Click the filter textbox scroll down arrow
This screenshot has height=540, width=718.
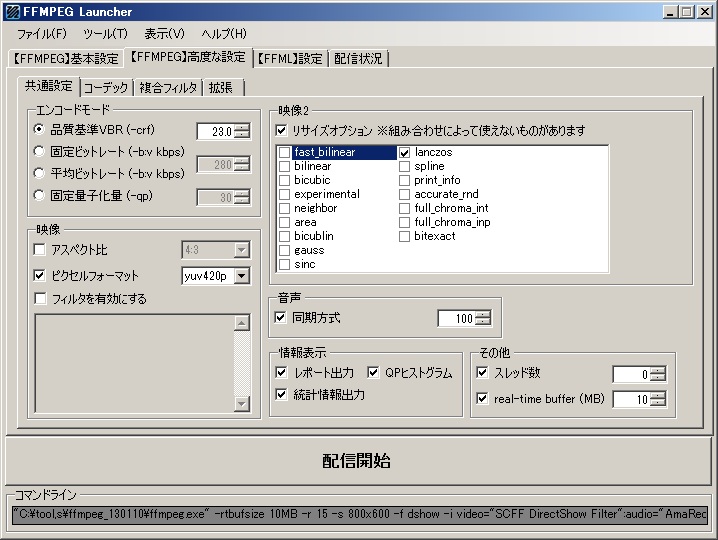(x=242, y=404)
